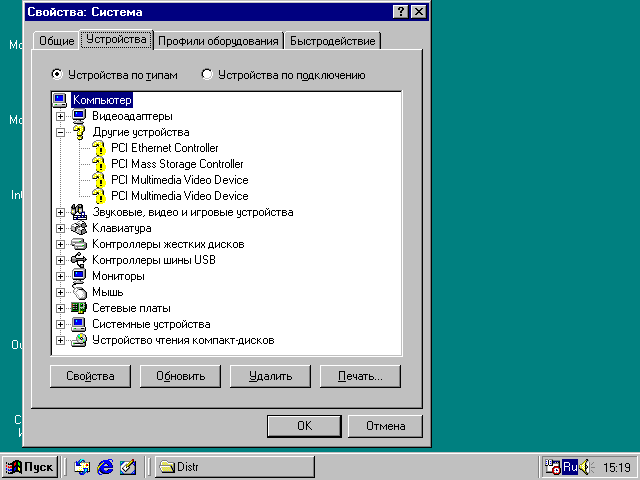Click the Звуковые, видео и игровые устройства icon
Image resolution: width=640 pixels, height=480 pixels.
pos(79,212)
